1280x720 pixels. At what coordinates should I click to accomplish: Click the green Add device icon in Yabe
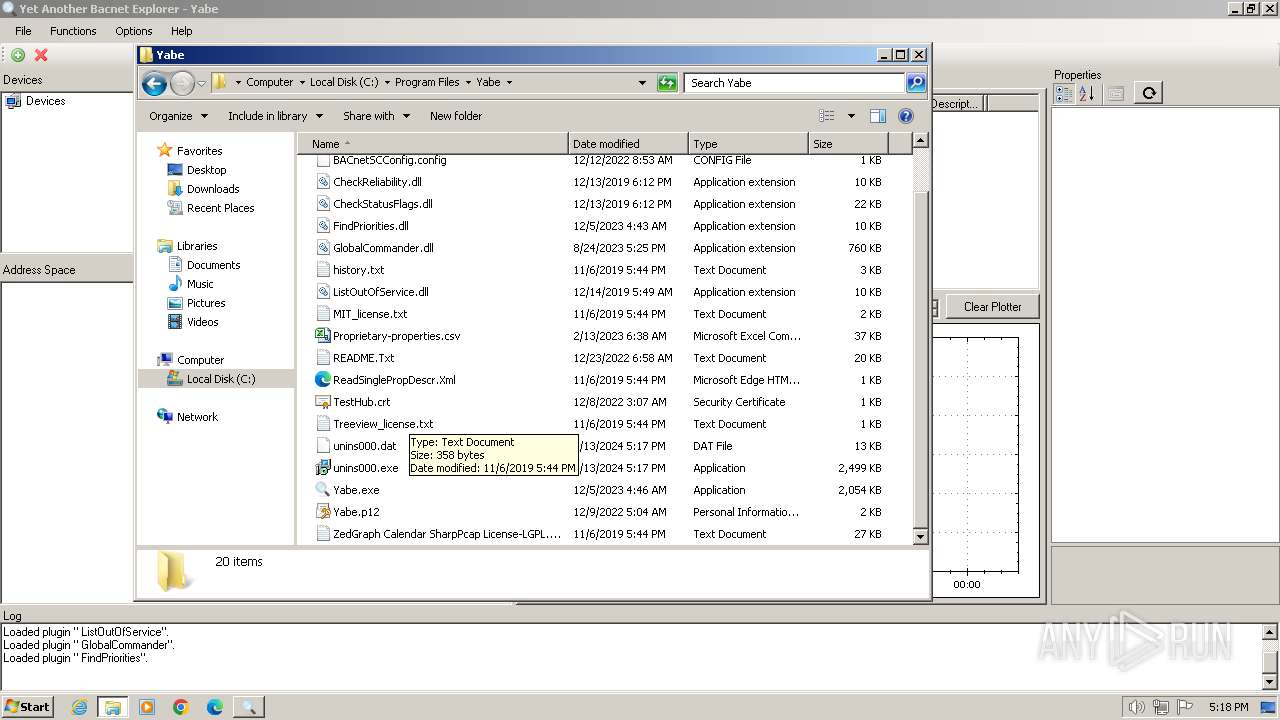click(x=18, y=55)
